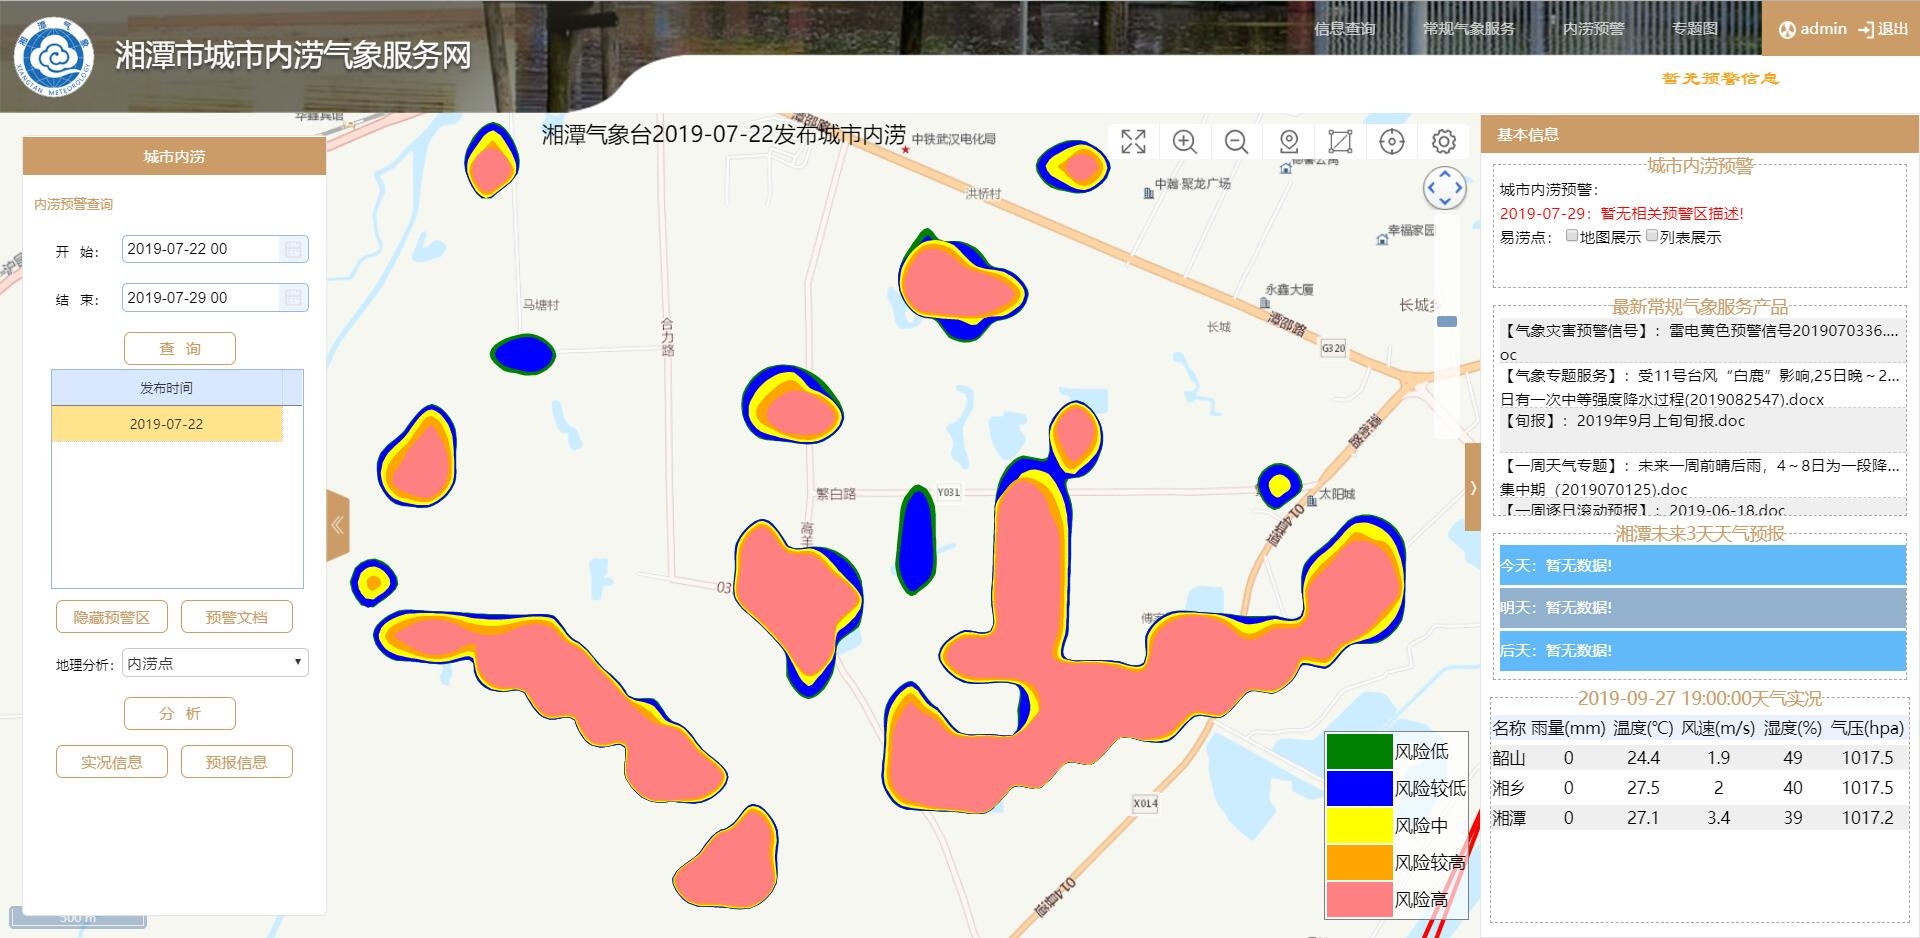
Task: Enable the 列表展示 checkbox
Action: pos(1652,236)
